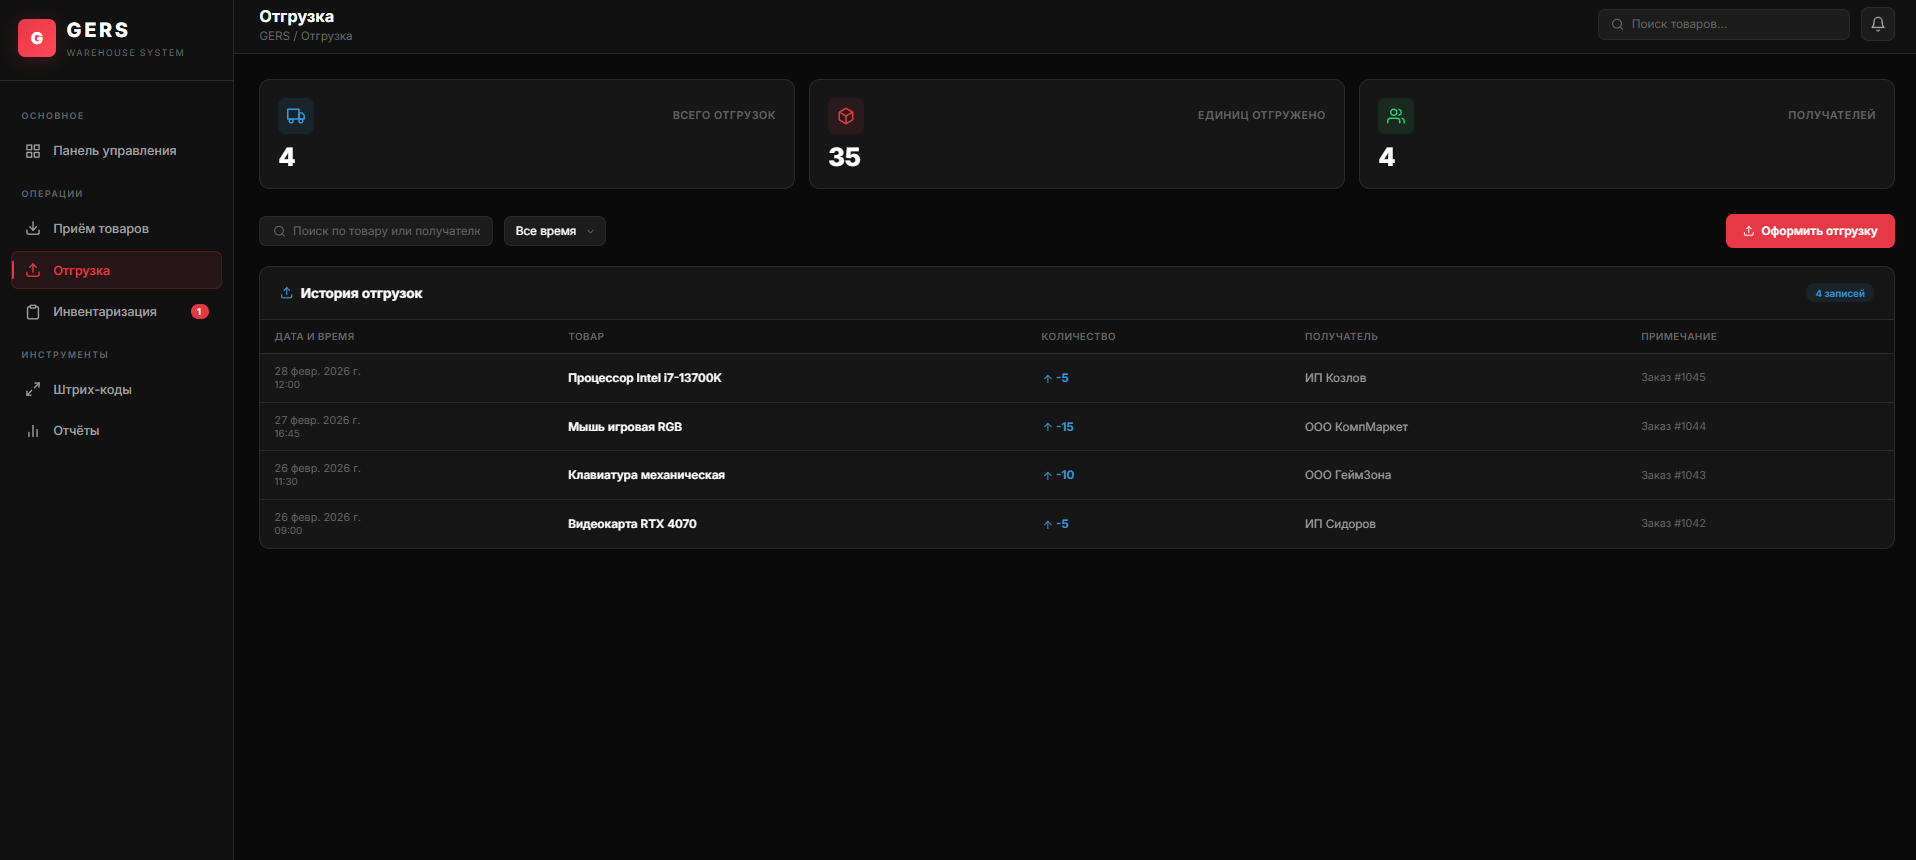
Task: Select Штрих-коды in the sidebar
Action: pos(92,390)
